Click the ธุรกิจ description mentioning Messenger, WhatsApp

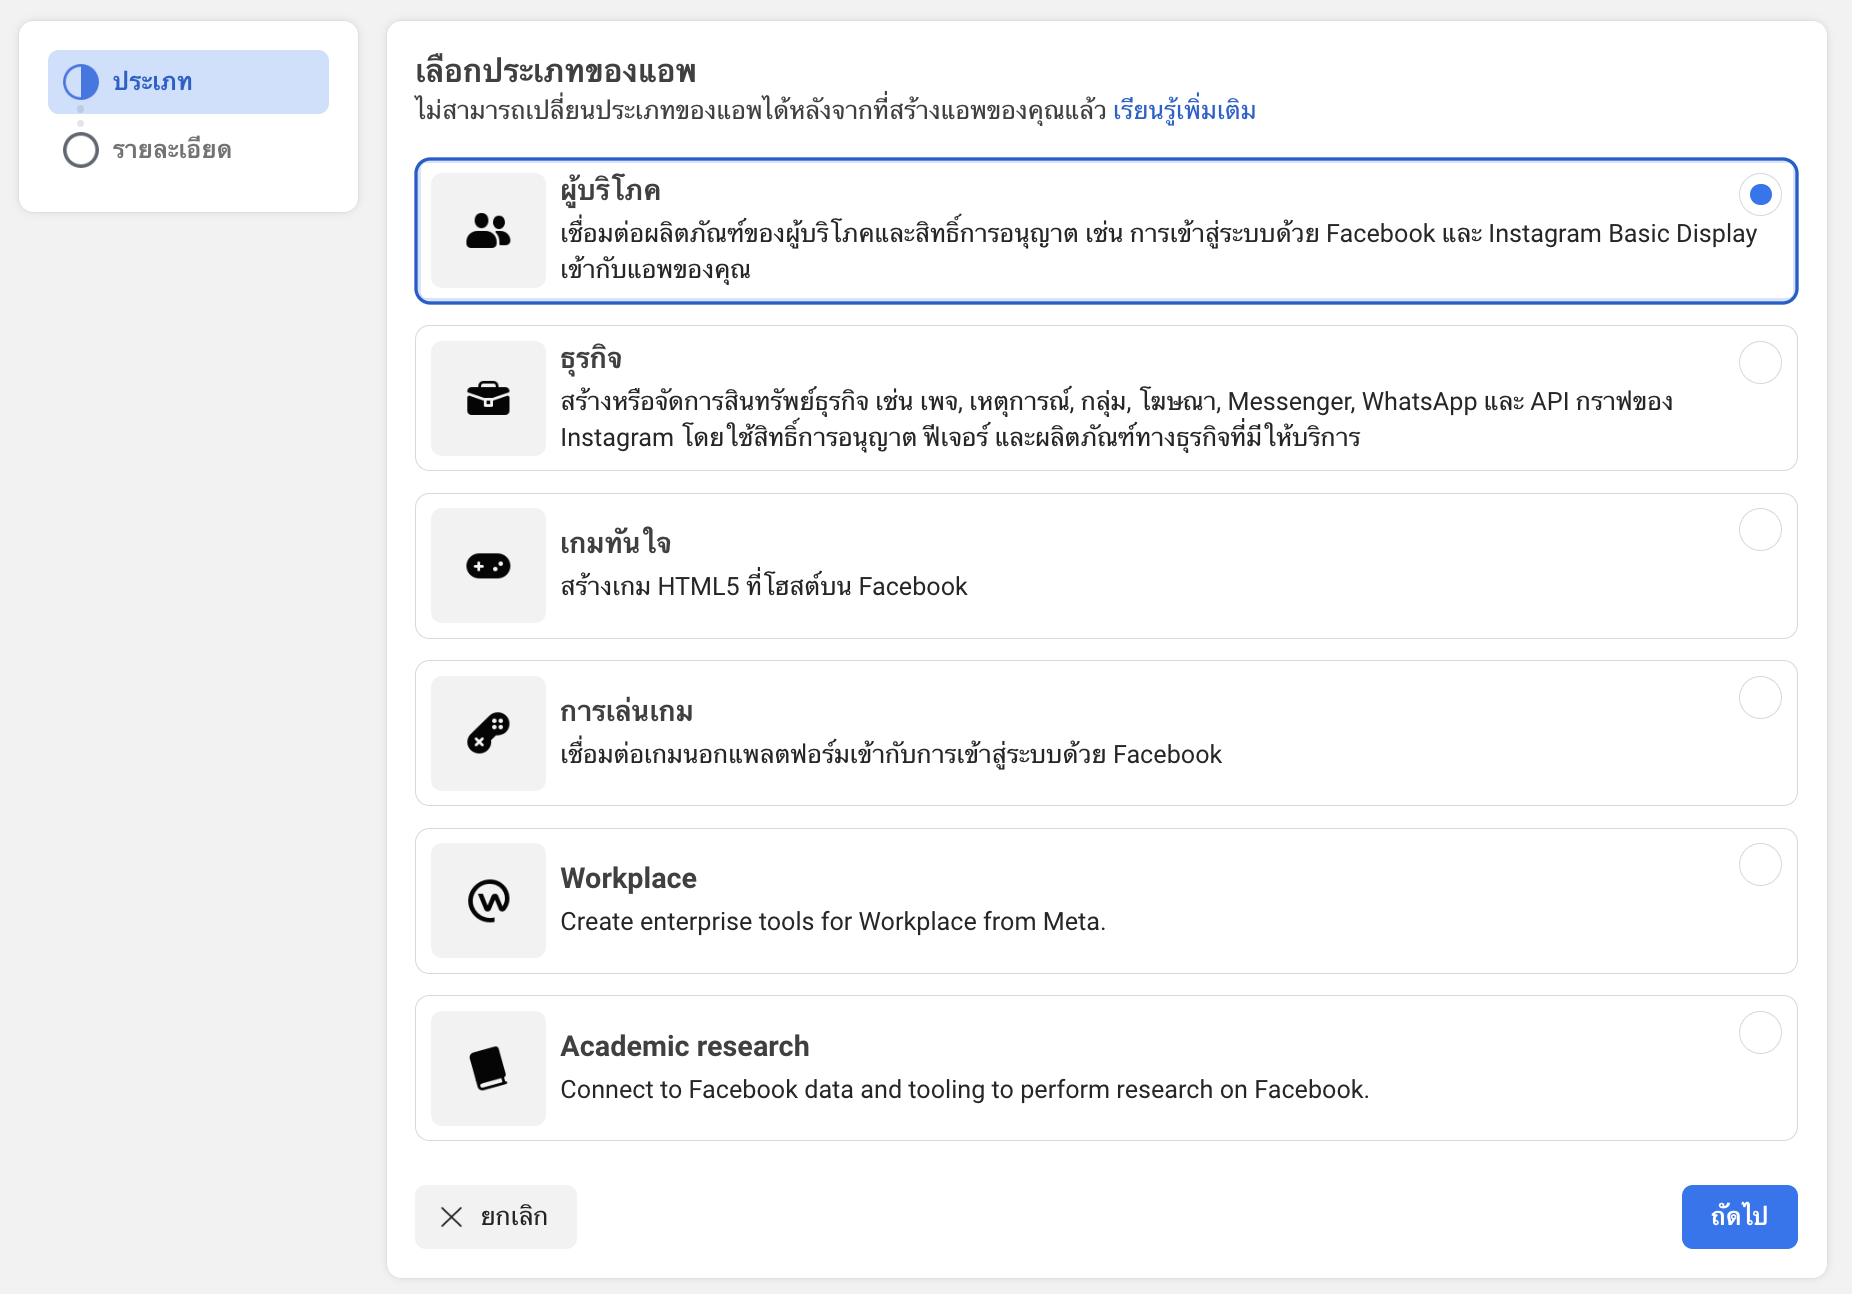(1116, 419)
